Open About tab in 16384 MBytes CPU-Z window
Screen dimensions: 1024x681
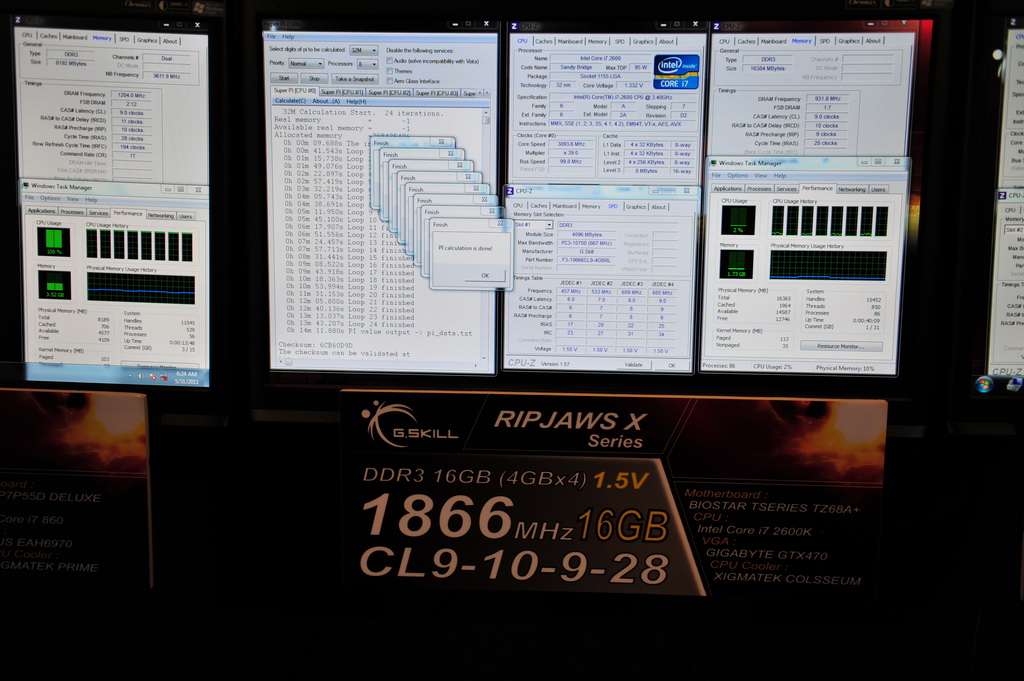pos(872,40)
